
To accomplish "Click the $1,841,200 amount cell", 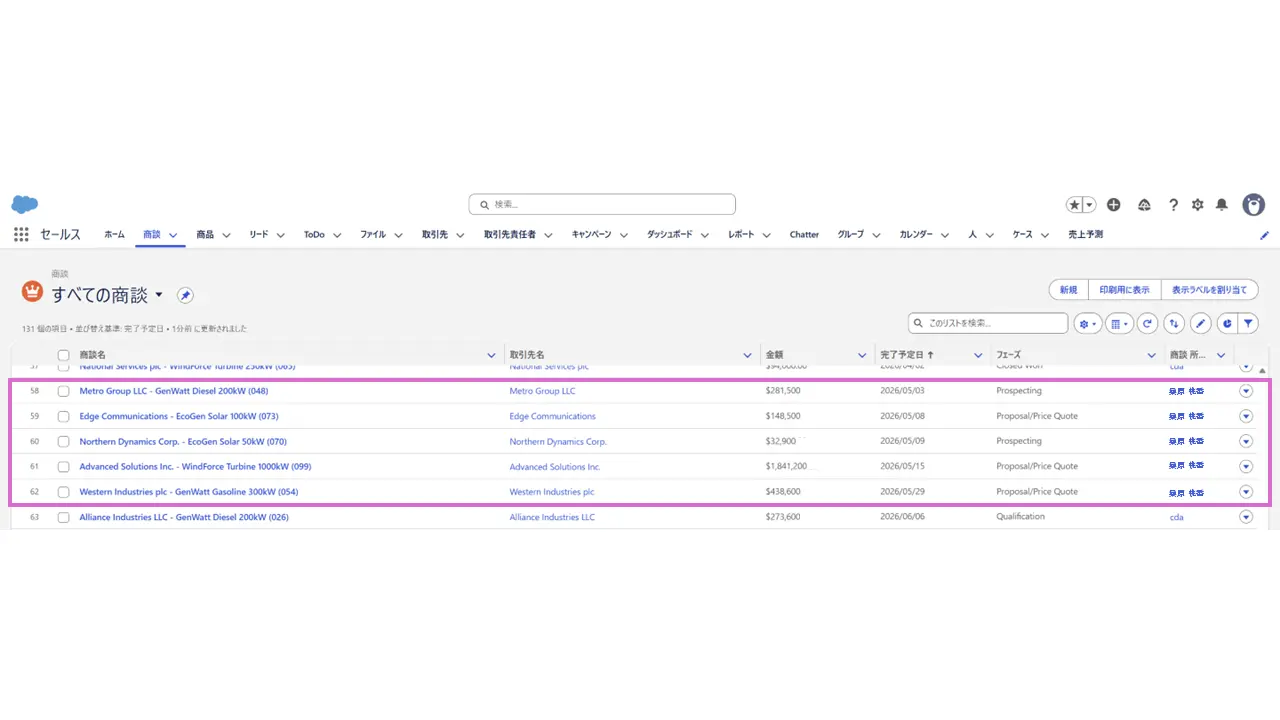I will (x=787, y=467).
